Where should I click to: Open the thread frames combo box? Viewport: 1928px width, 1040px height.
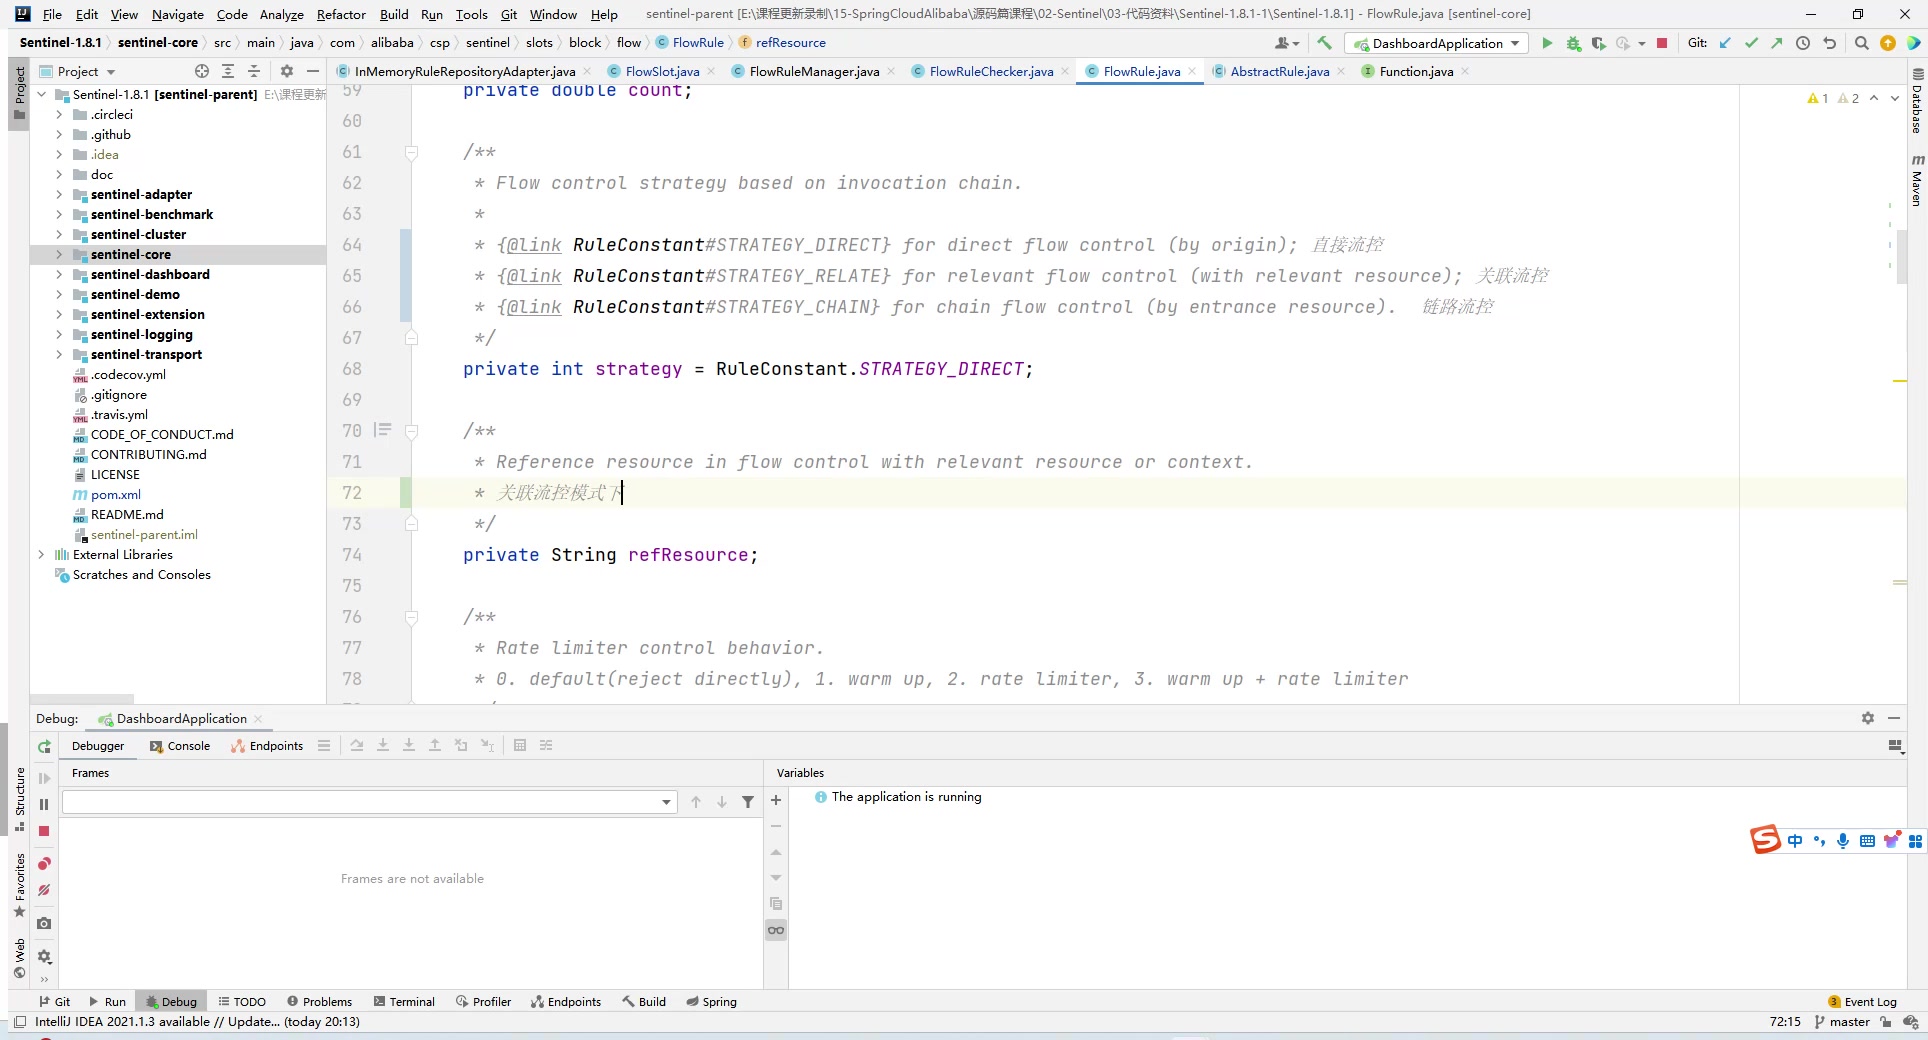[369, 802]
